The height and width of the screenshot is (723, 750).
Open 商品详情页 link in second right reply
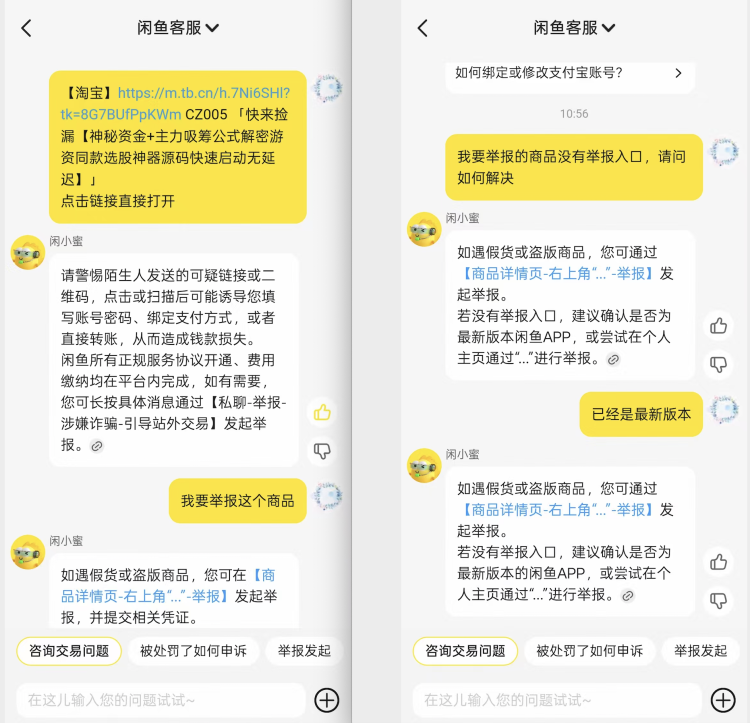pos(557,510)
